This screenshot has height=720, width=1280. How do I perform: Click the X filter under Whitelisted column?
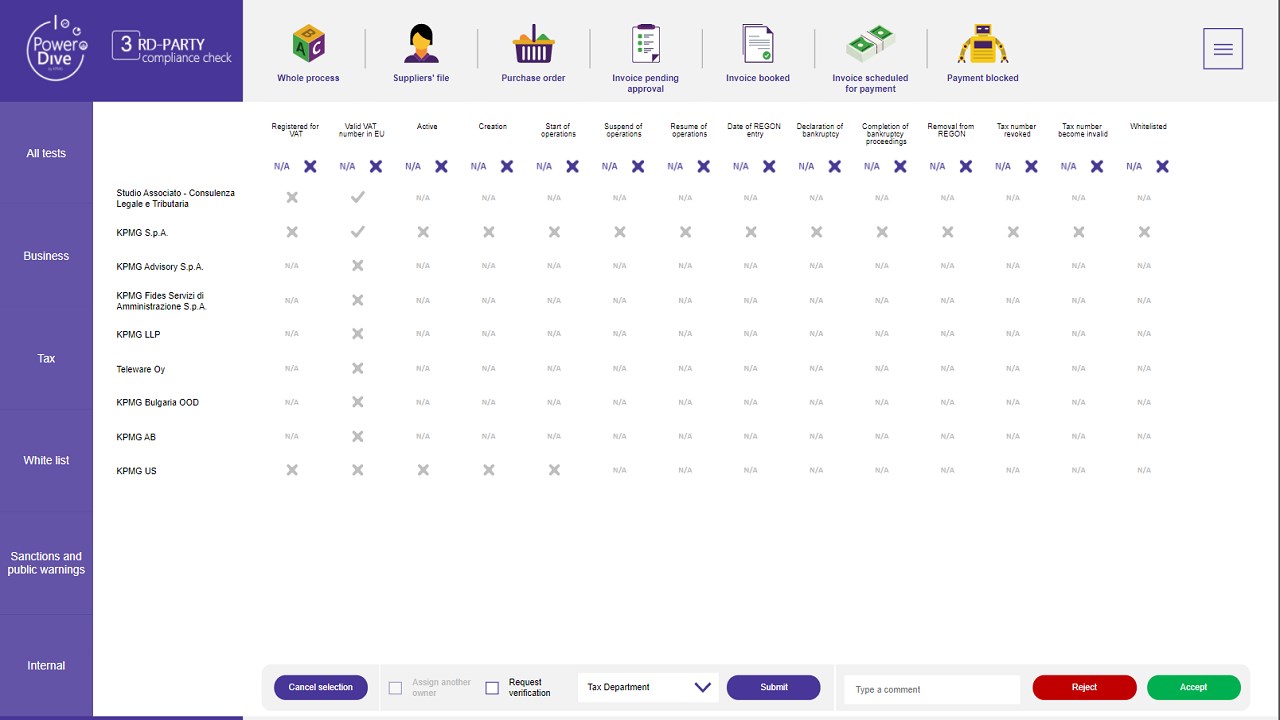(1162, 166)
